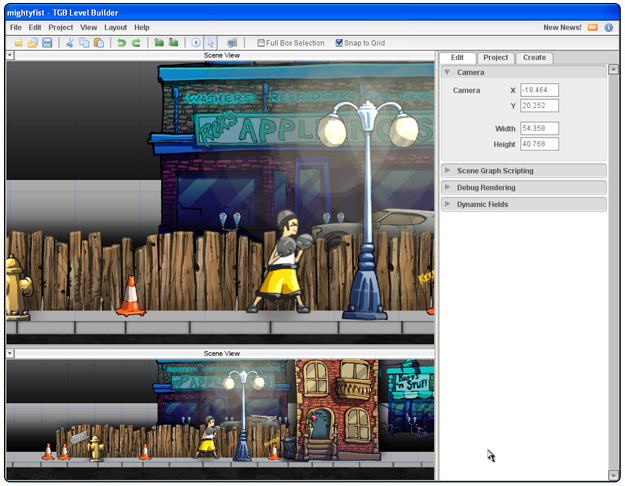Toggle the Snap to Grid checkbox
Screen dimensions: 625x486
click(x=339, y=43)
